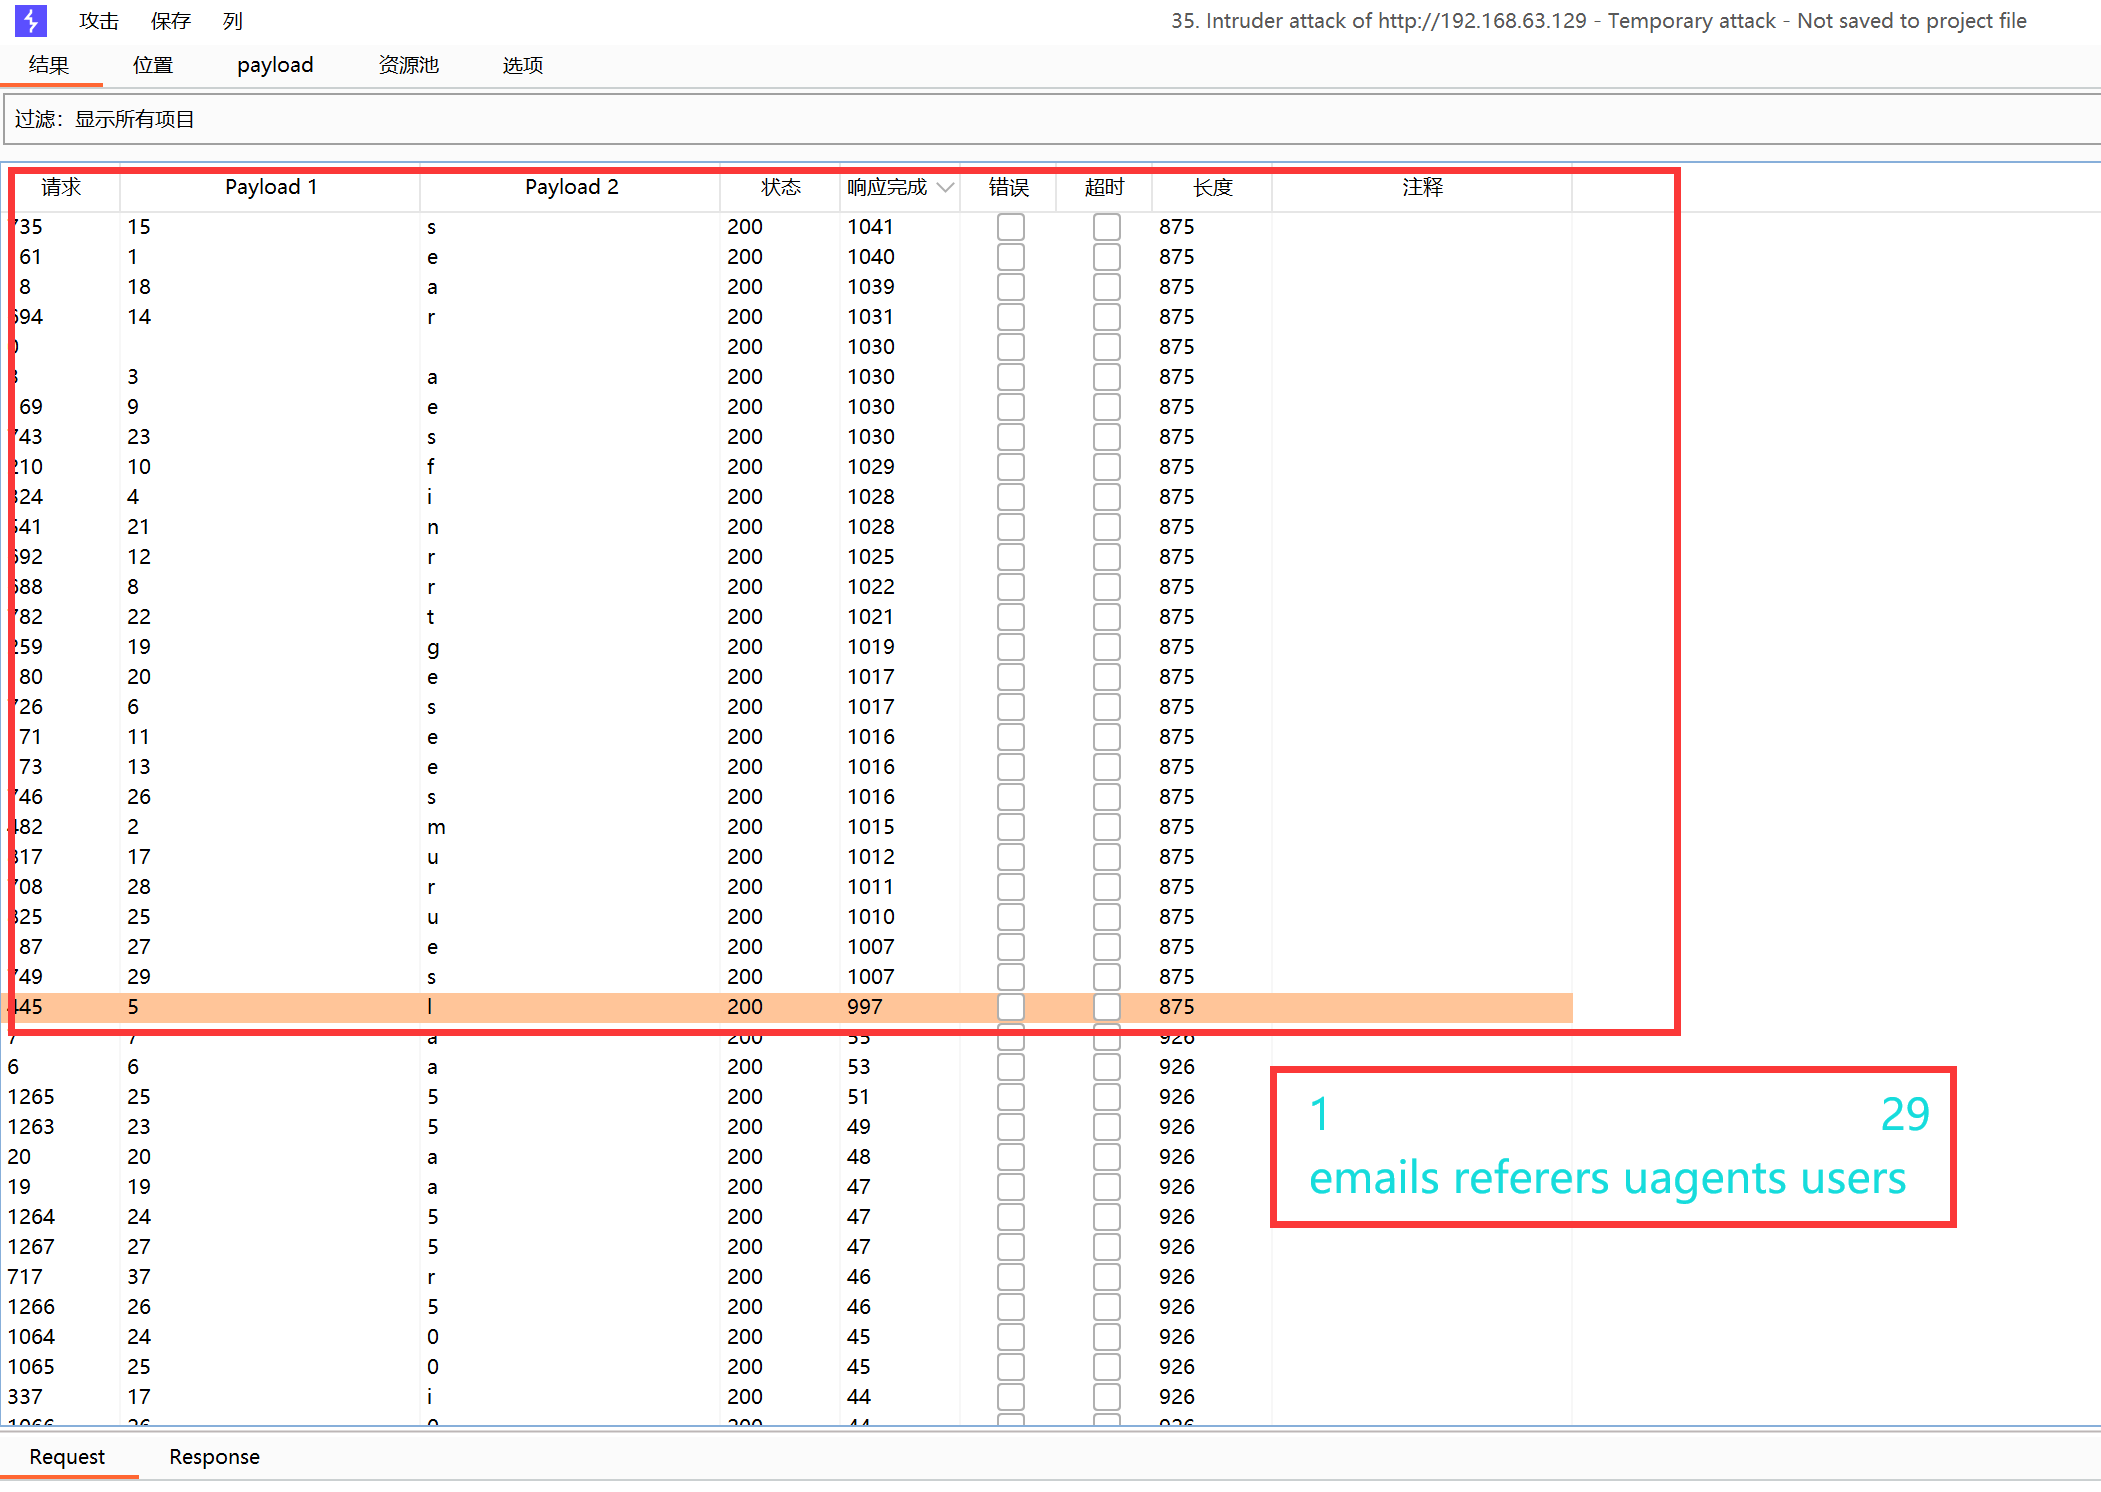This screenshot has width=2101, height=1492.
Task: Click the Burp Intruder lightning logo icon
Action: tap(31, 20)
